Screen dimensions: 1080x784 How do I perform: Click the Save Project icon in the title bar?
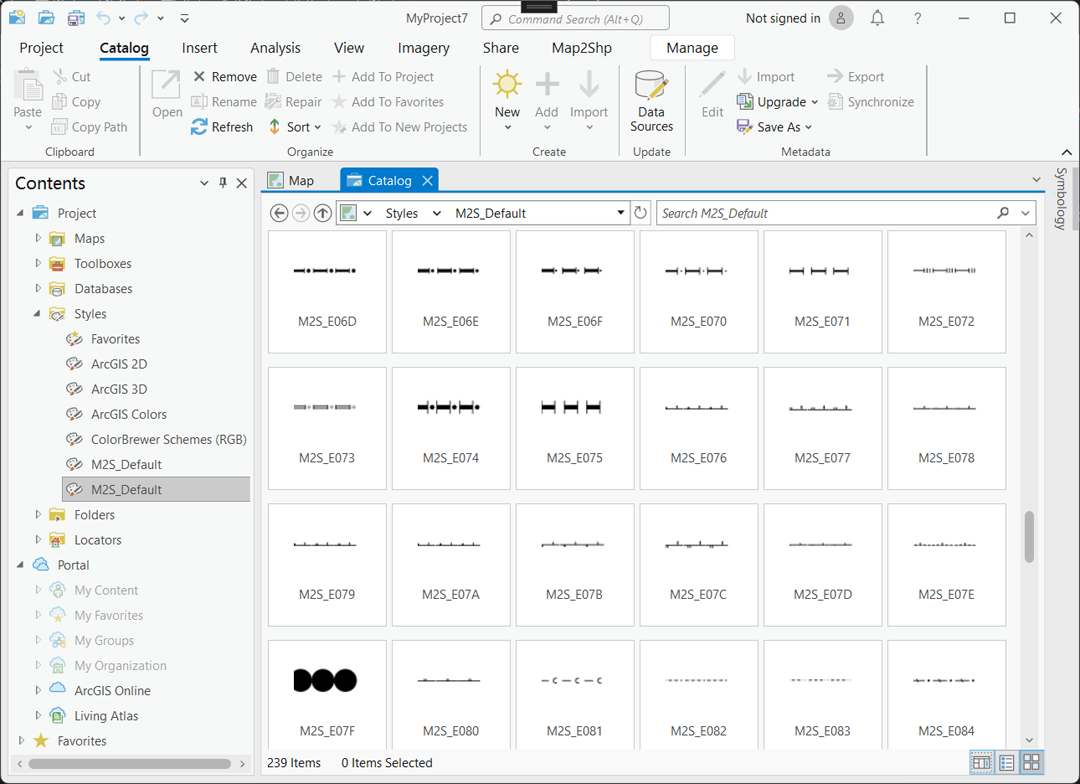(x=76, y=18)
